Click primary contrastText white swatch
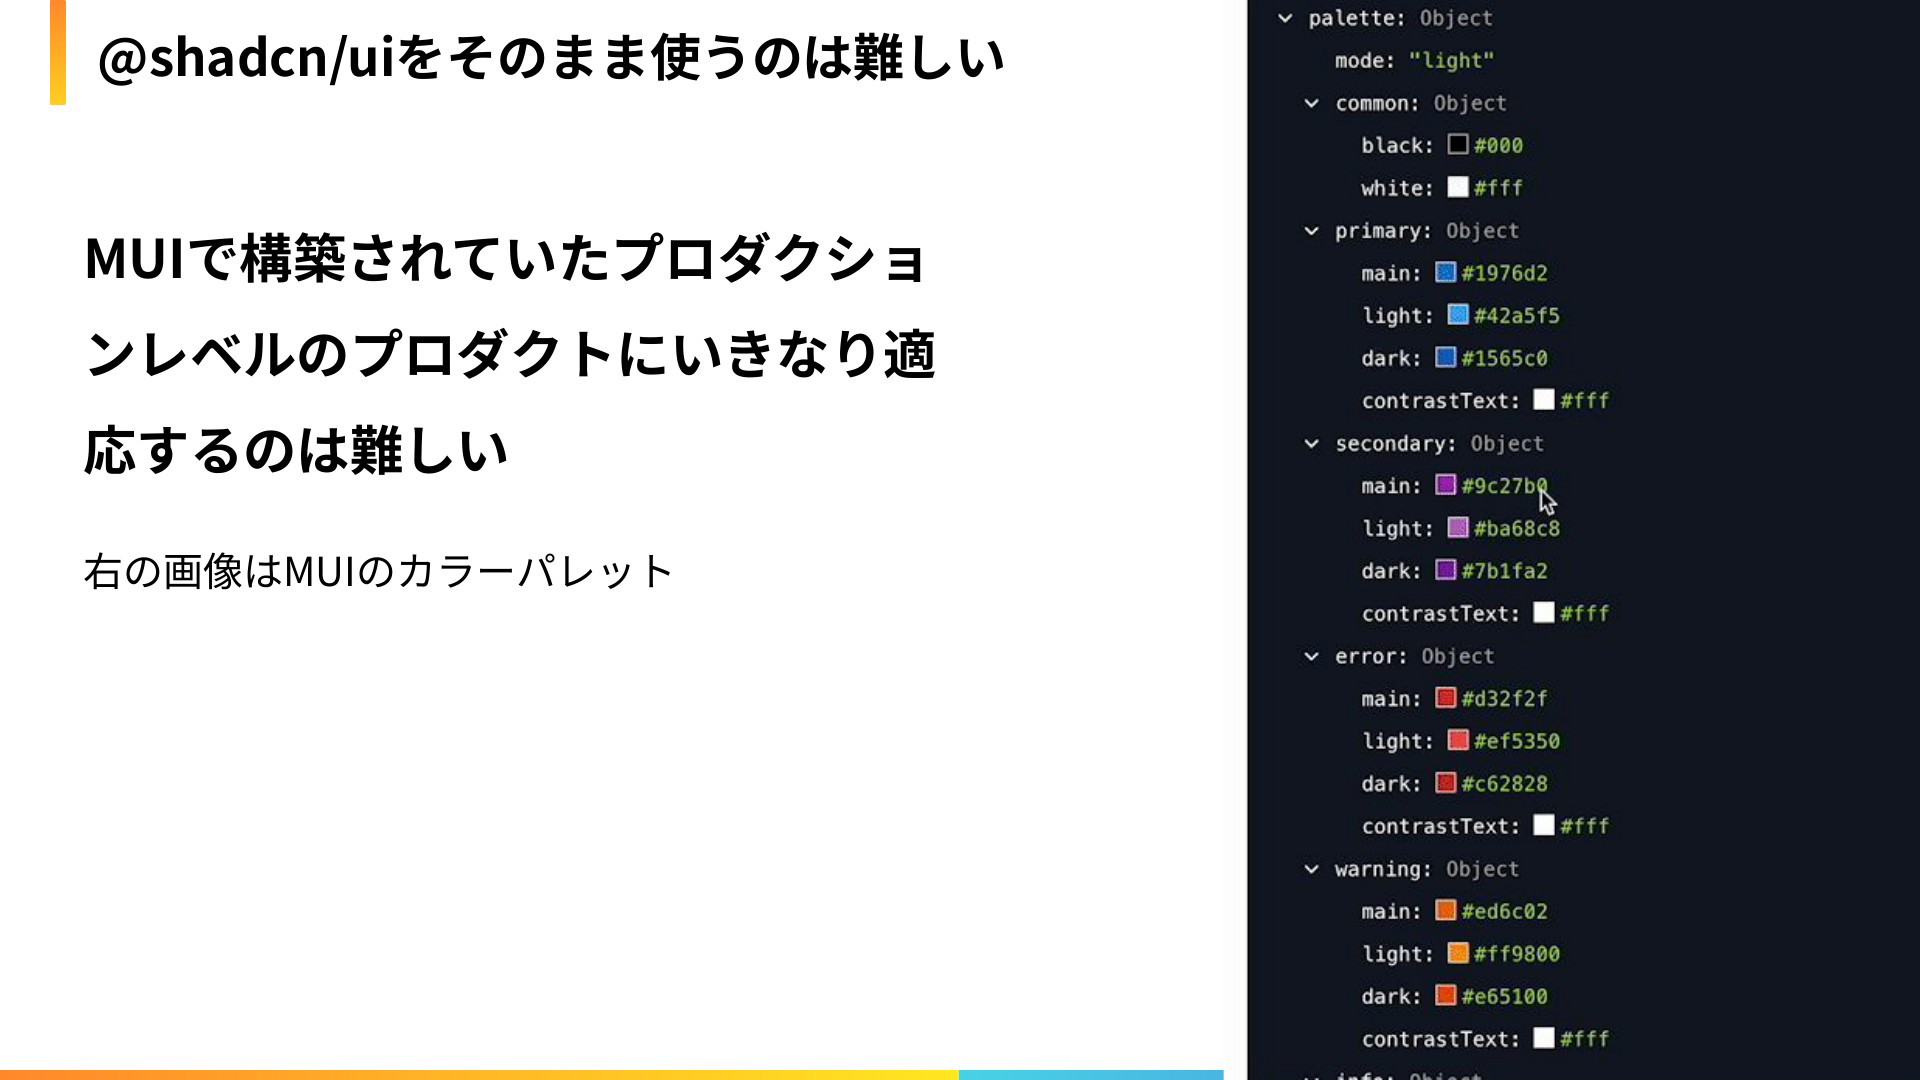Screen dimensions: 1920x1080 tap(1544, 400)
